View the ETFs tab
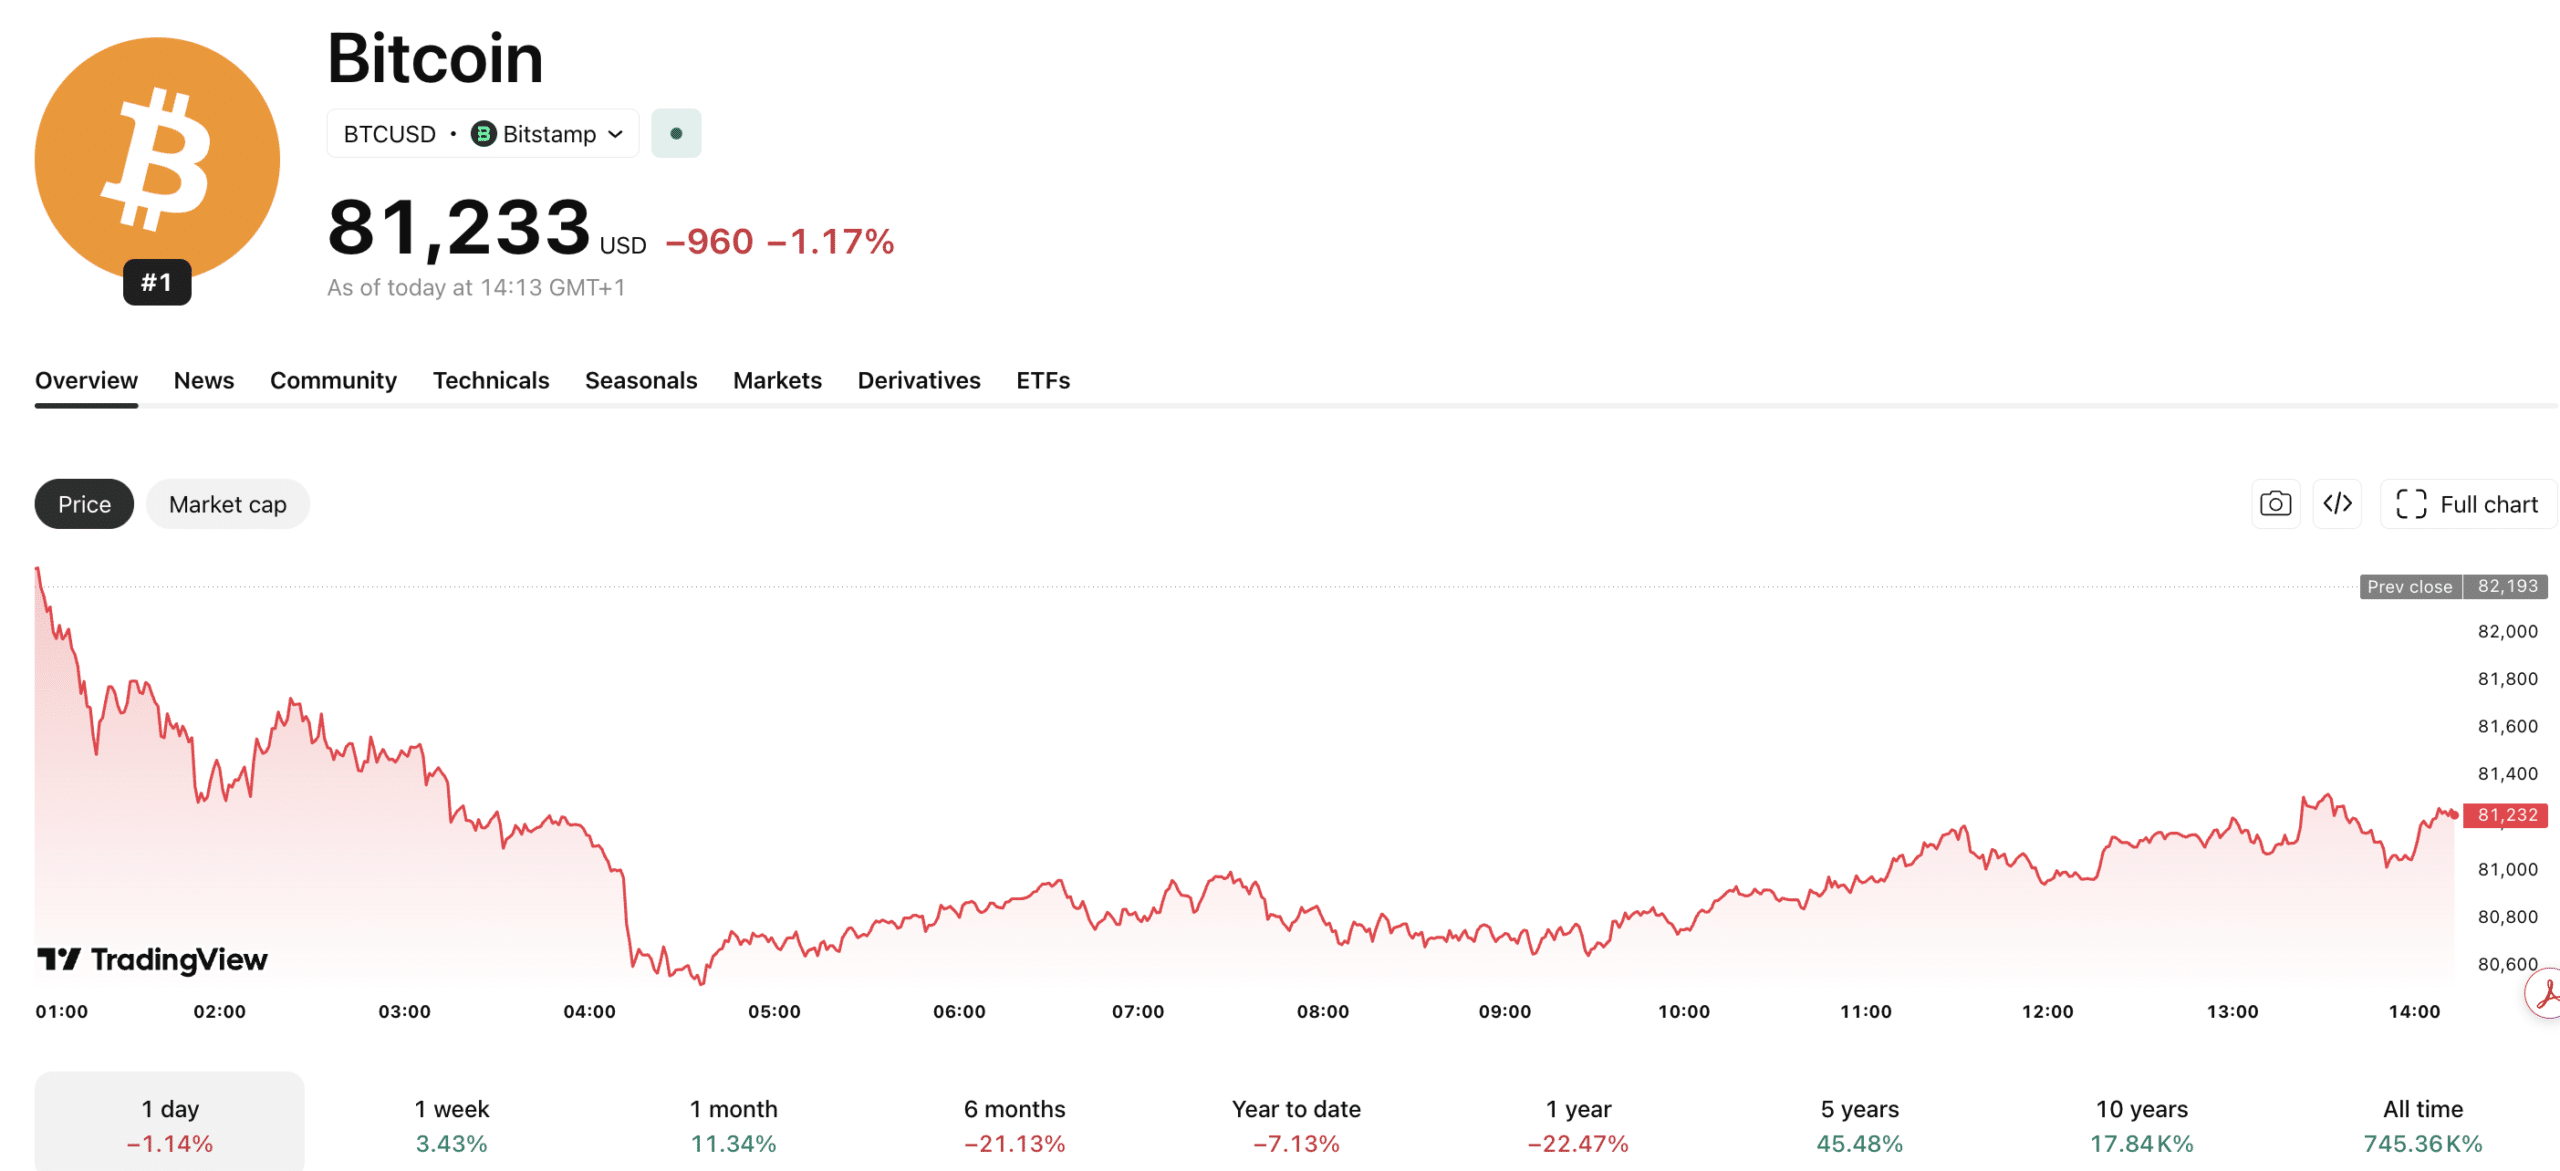This screenshot has height=1171, width=2560. pos(1043,381)
